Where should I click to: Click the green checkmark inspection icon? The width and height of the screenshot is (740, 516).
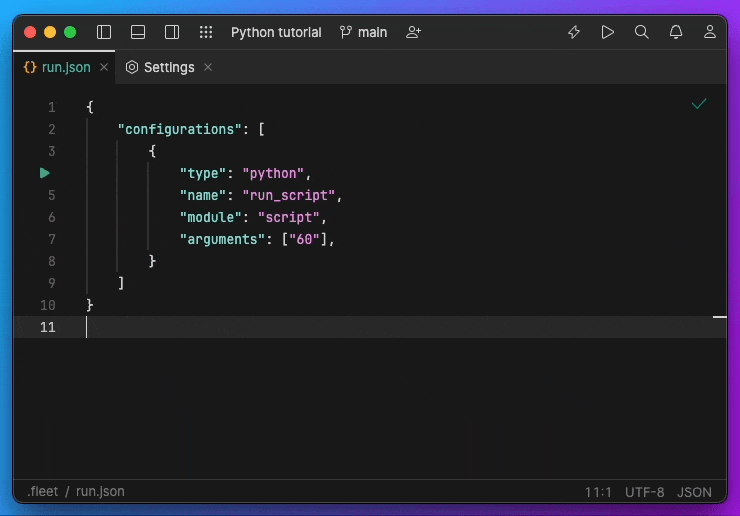click(699, 104)
